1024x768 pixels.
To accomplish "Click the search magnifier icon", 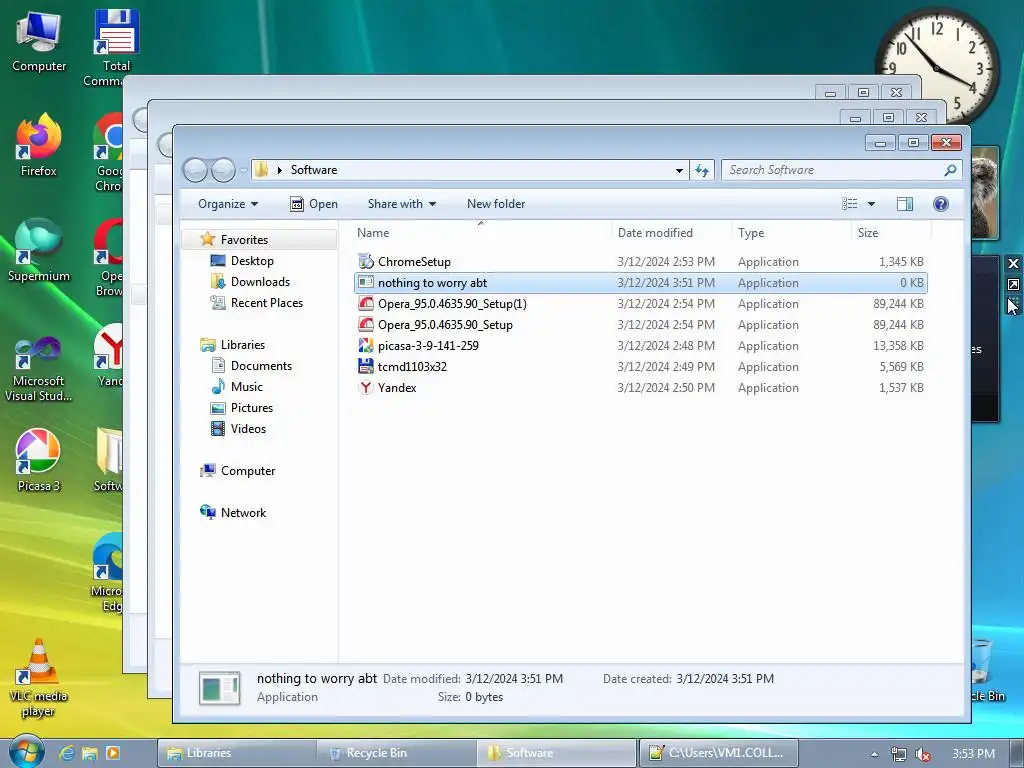I will coord(950,170).
